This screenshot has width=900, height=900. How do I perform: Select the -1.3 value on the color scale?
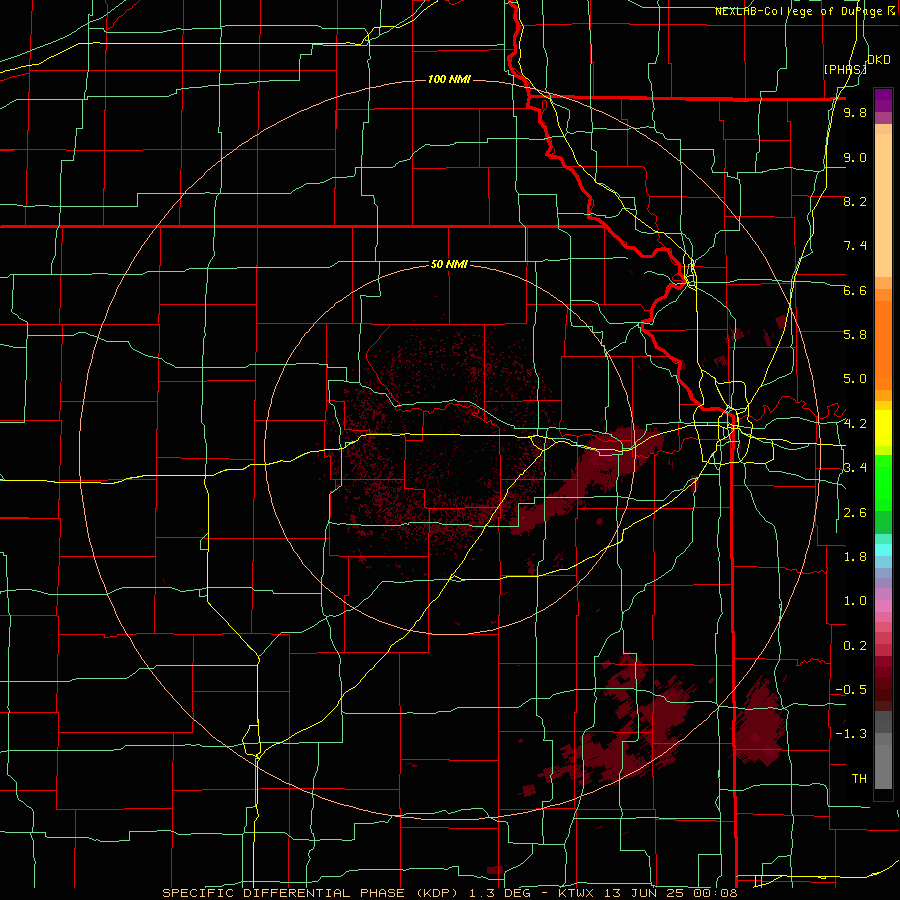click(852, 734)
